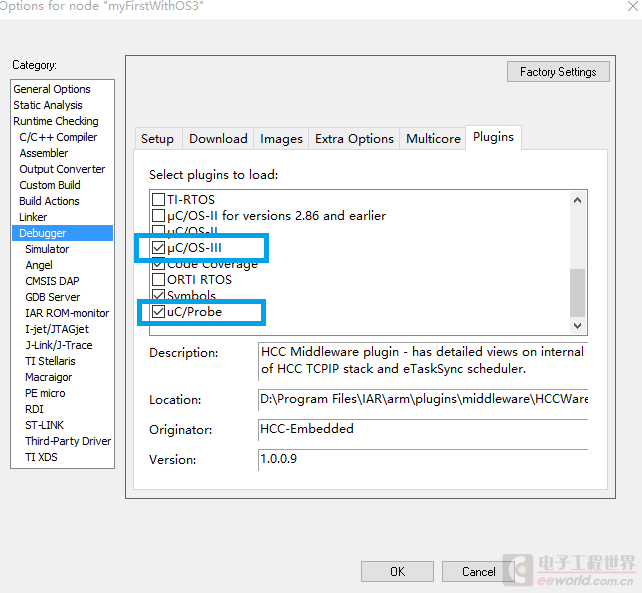Select General Options category
The width and height of the screenshot is (642, 593).
point(52,89)
